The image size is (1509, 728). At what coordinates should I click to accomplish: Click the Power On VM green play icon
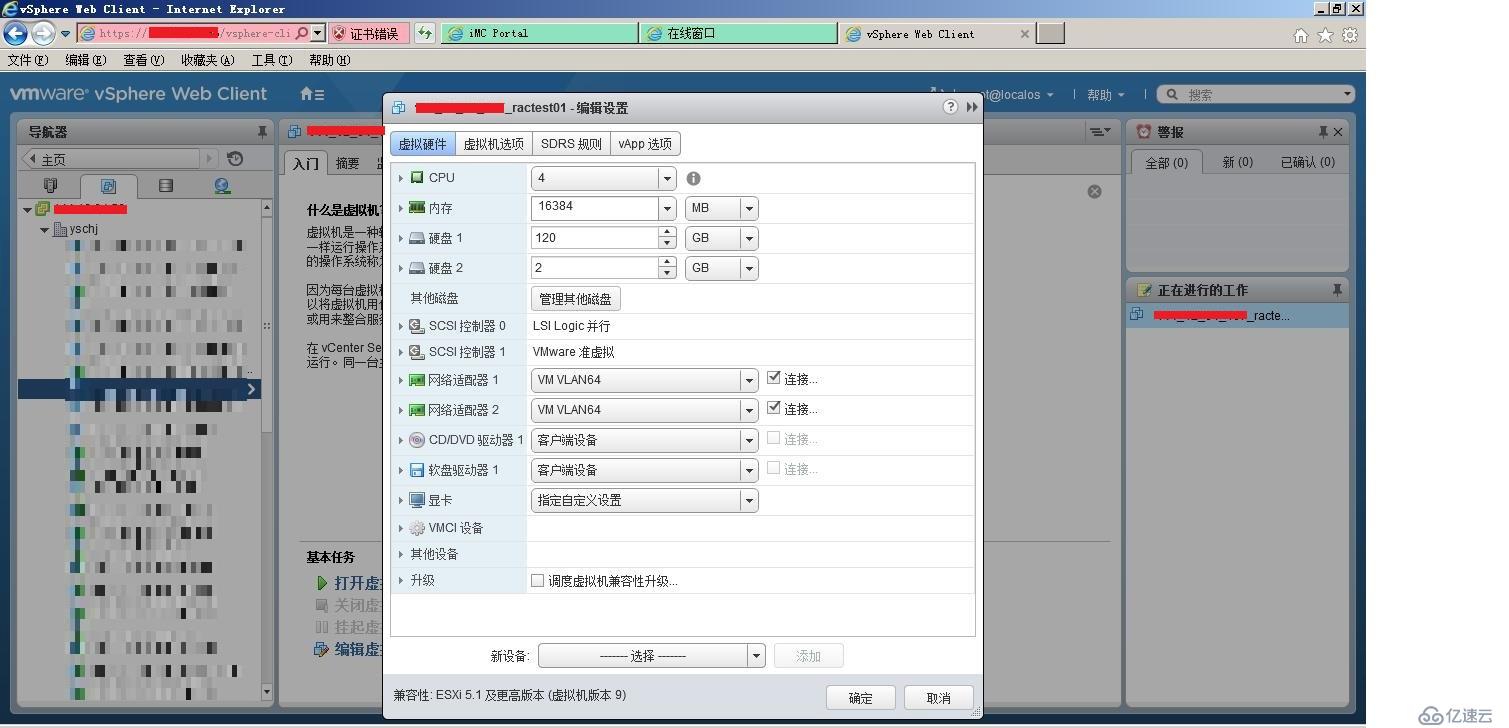point(321,583)
